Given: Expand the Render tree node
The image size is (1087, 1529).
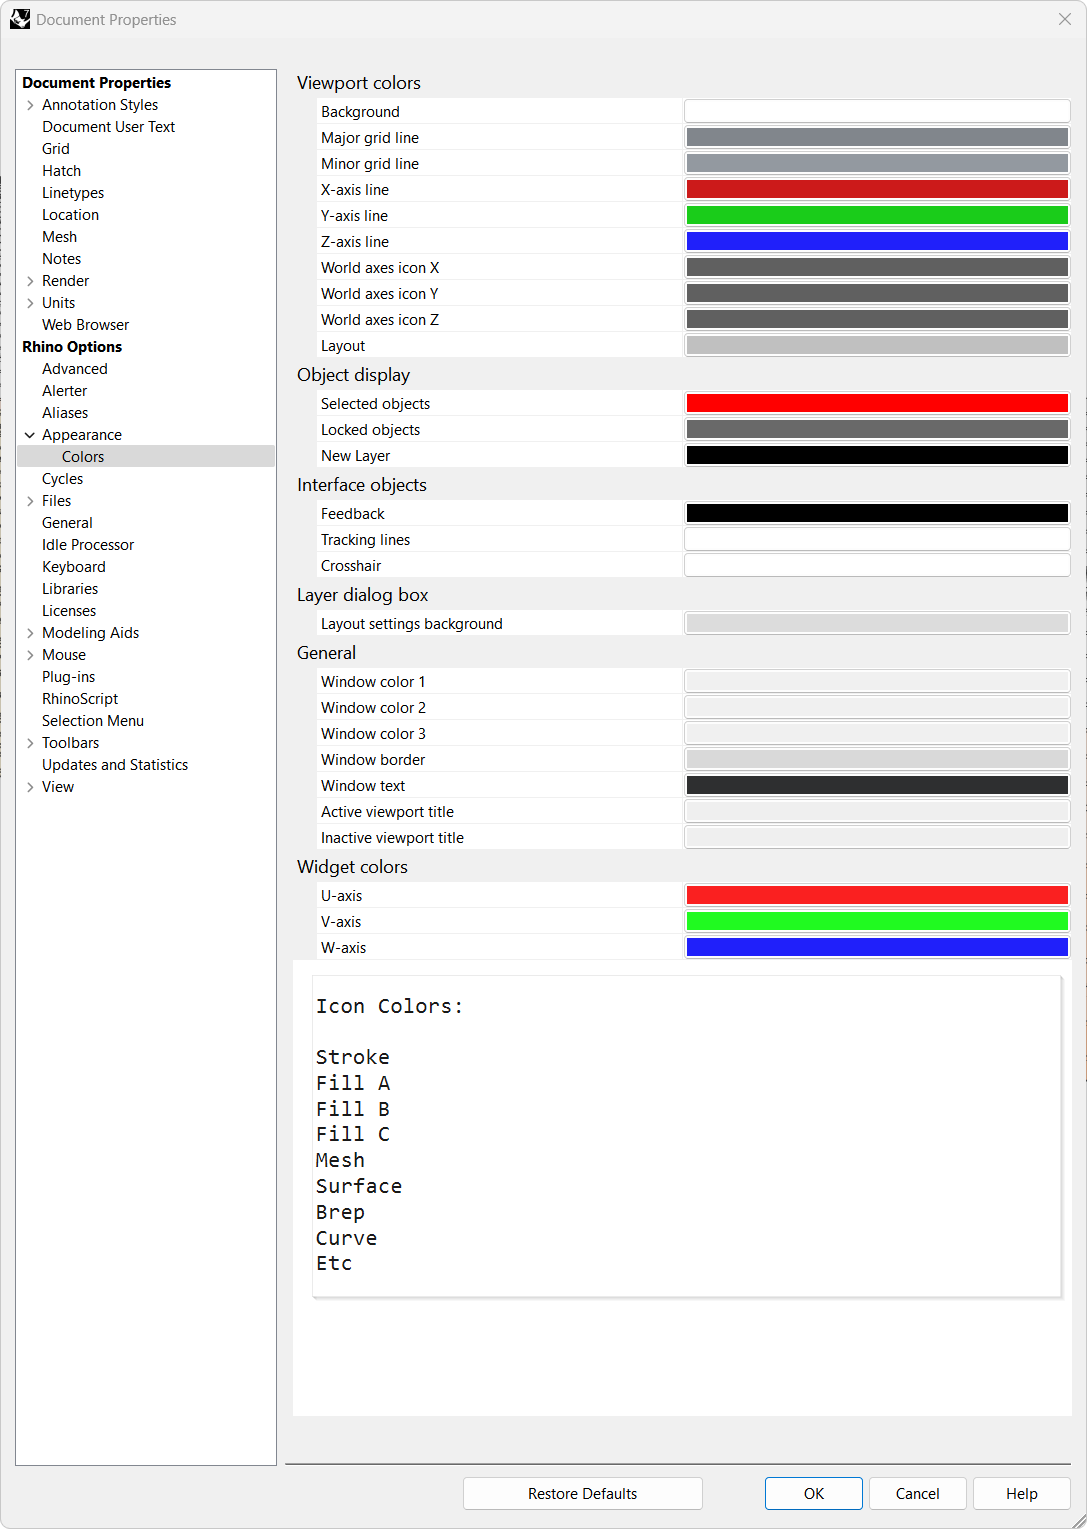Looking at the screenshot, I should tap(30, 281).
